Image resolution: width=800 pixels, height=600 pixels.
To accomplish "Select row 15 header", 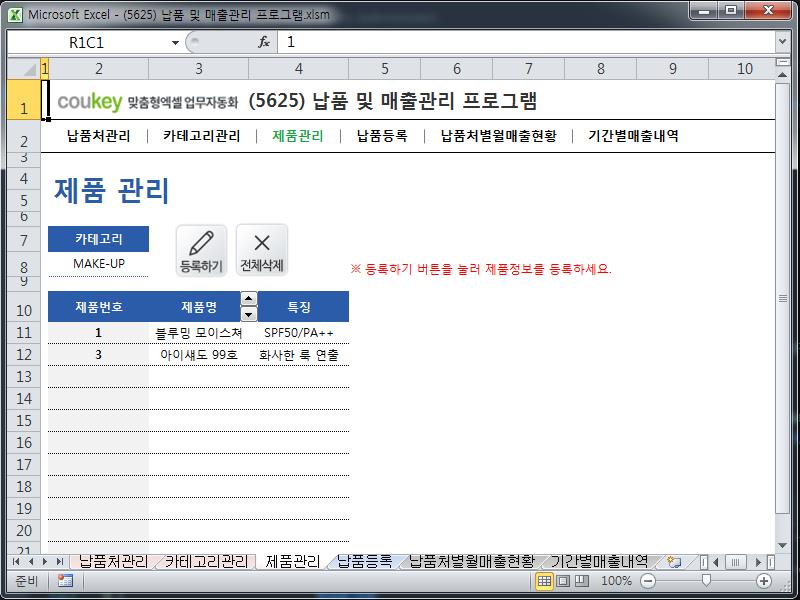I will (24, 420).
